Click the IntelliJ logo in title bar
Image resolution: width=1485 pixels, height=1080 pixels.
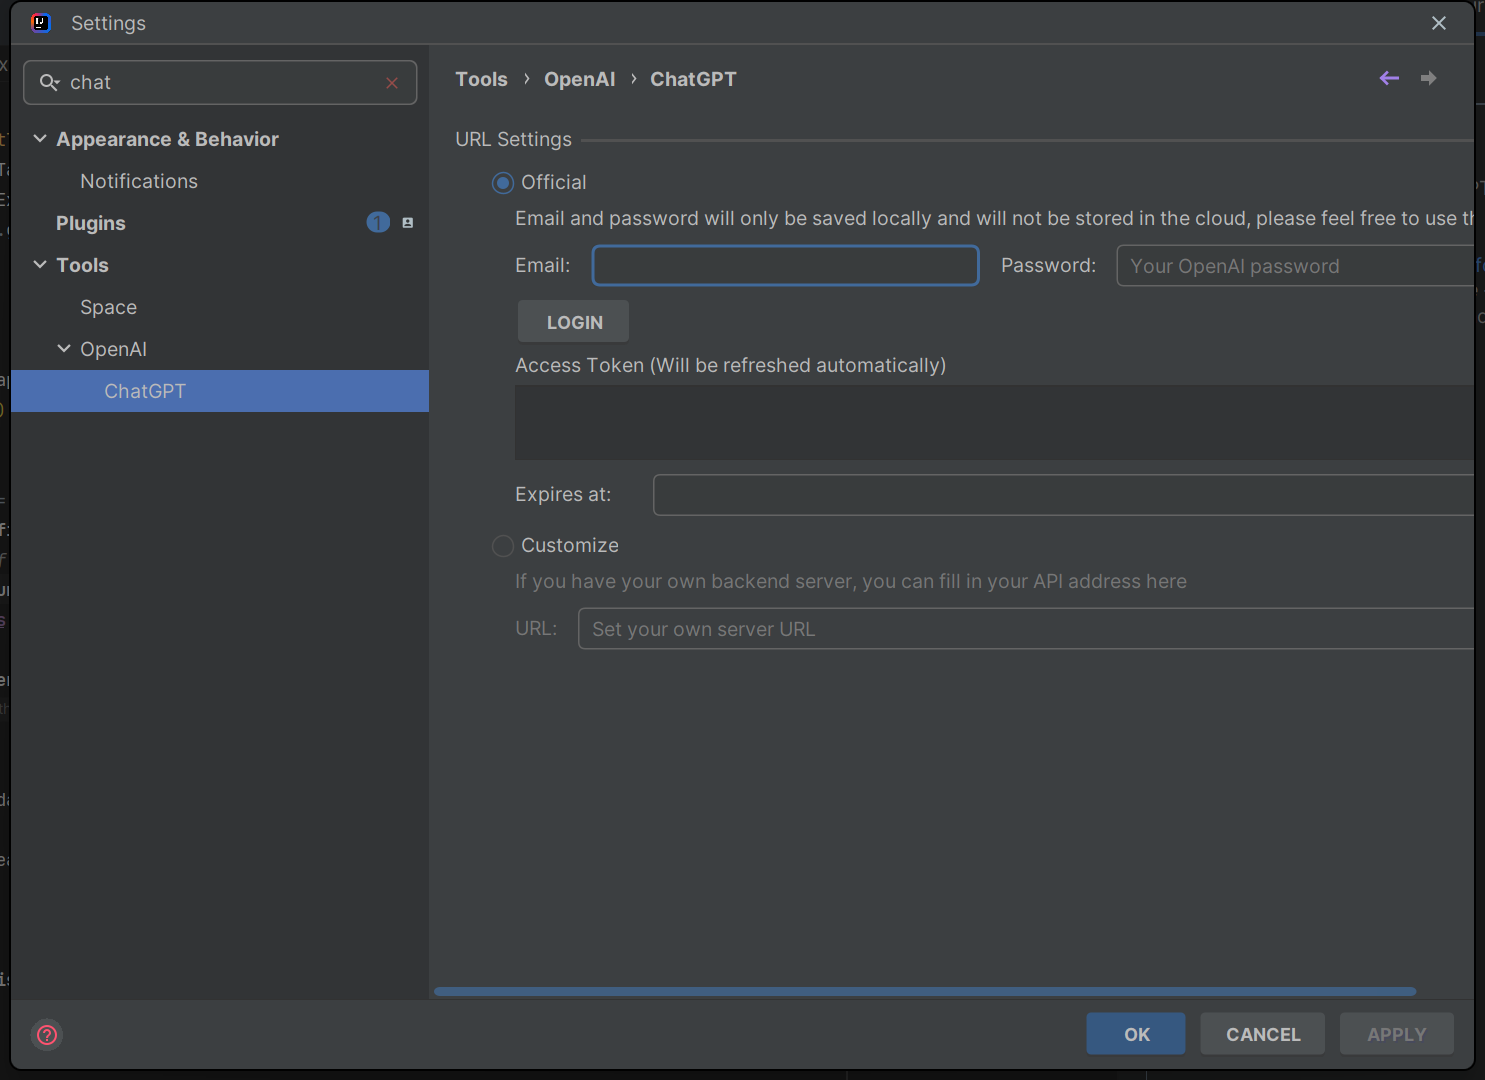click(x=41, y=23)
